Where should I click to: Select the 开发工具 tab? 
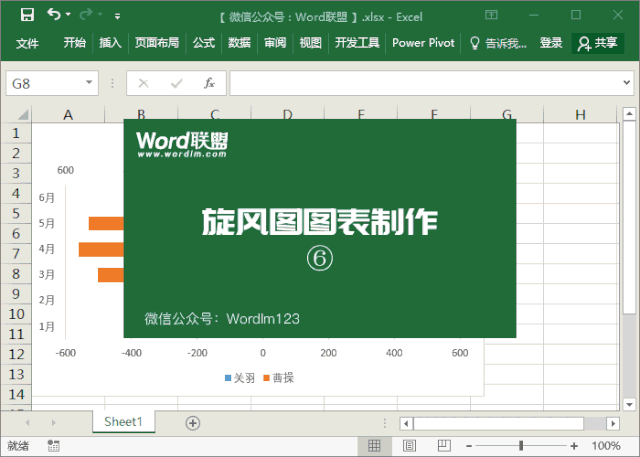[357, 43]
